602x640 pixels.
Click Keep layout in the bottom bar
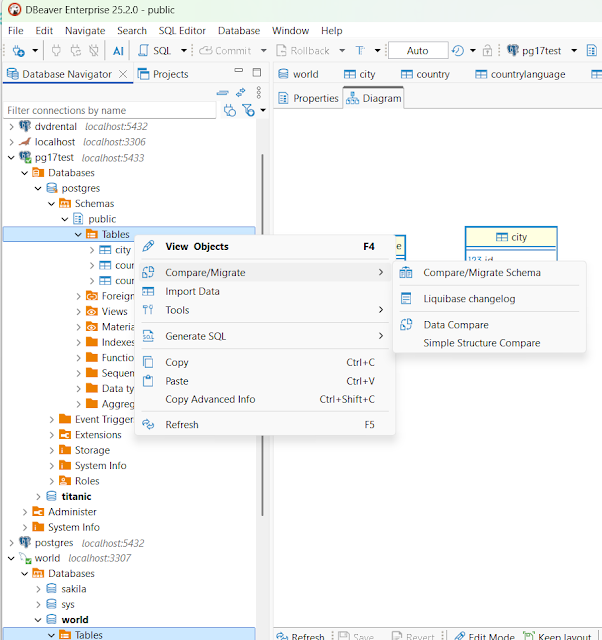coord(557,636)
